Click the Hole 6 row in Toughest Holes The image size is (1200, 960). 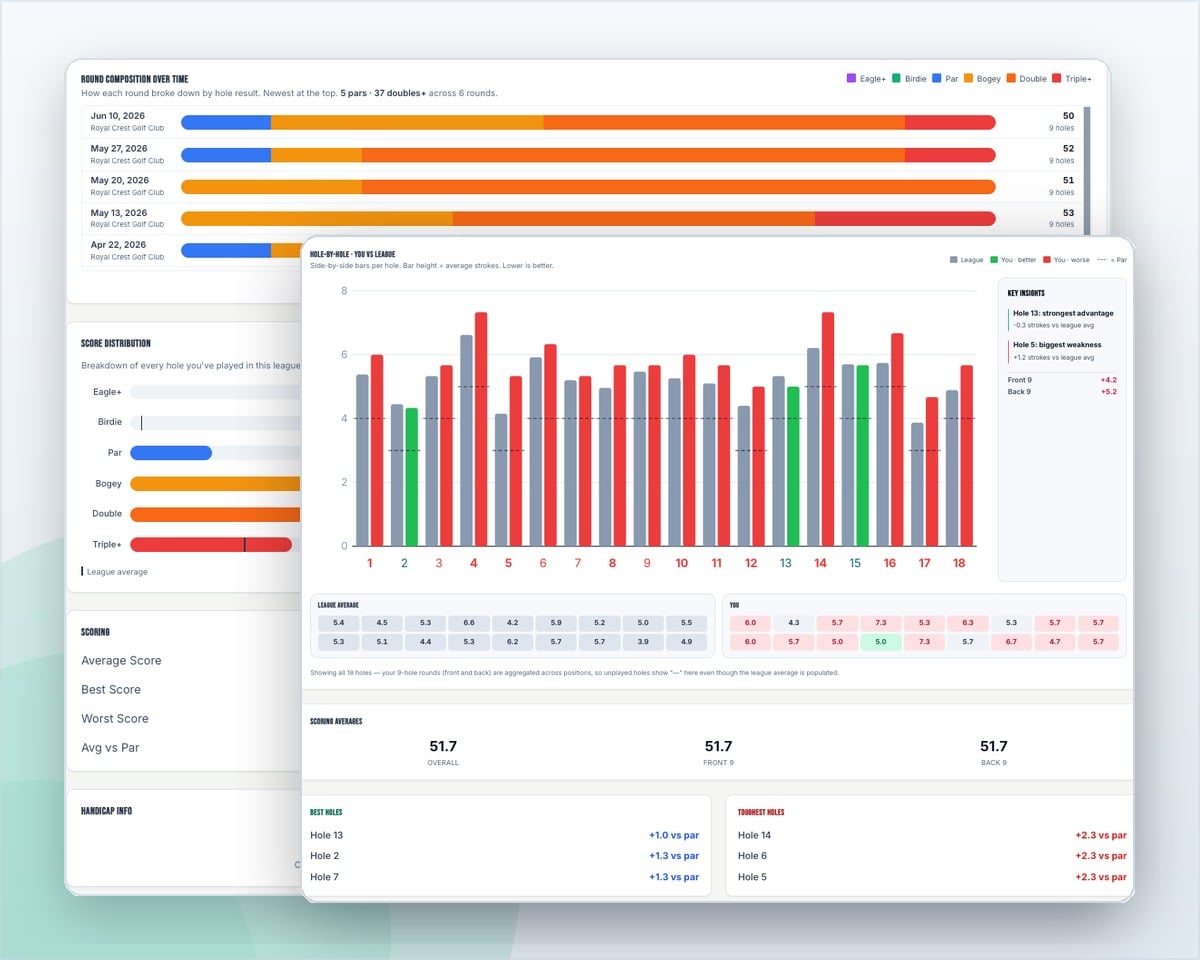pyautogui.click(x=932, y=856)
